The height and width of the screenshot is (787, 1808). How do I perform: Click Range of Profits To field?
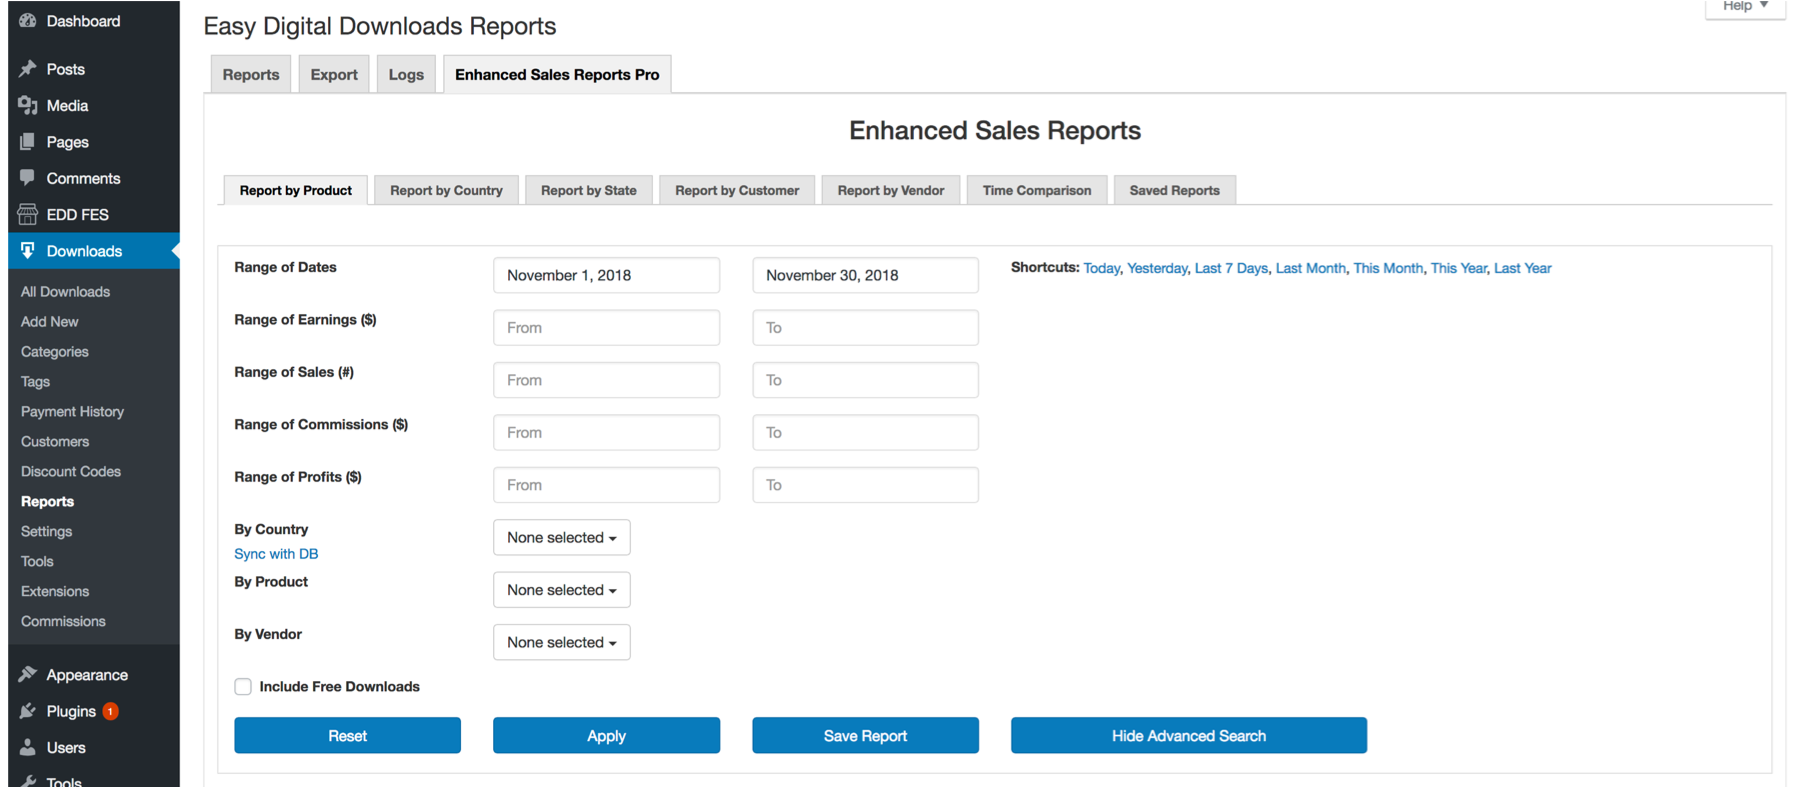pyautogui.click(x=865, y=485)
